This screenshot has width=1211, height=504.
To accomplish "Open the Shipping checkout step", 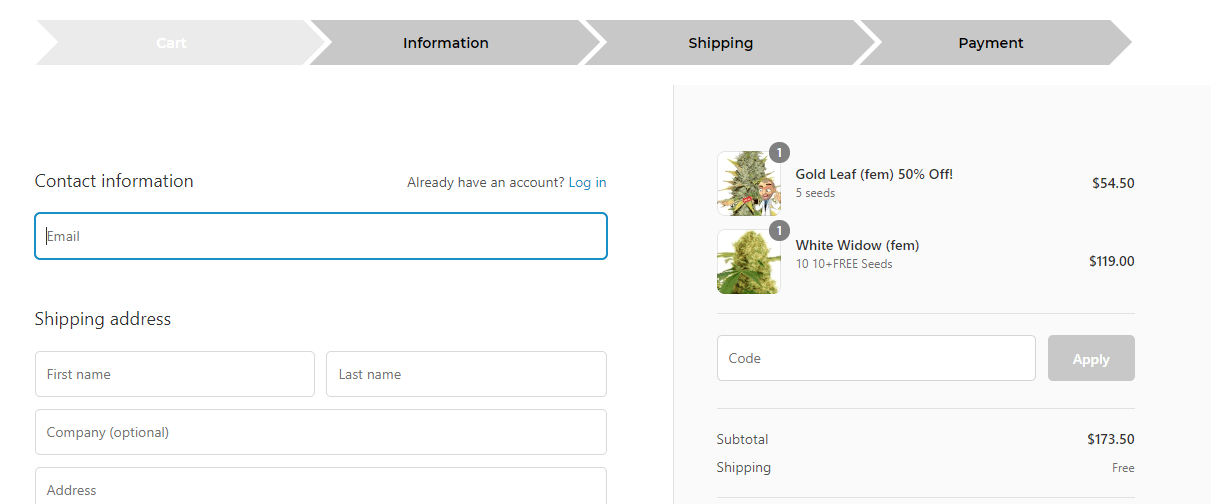I will (x=721, y=43).
